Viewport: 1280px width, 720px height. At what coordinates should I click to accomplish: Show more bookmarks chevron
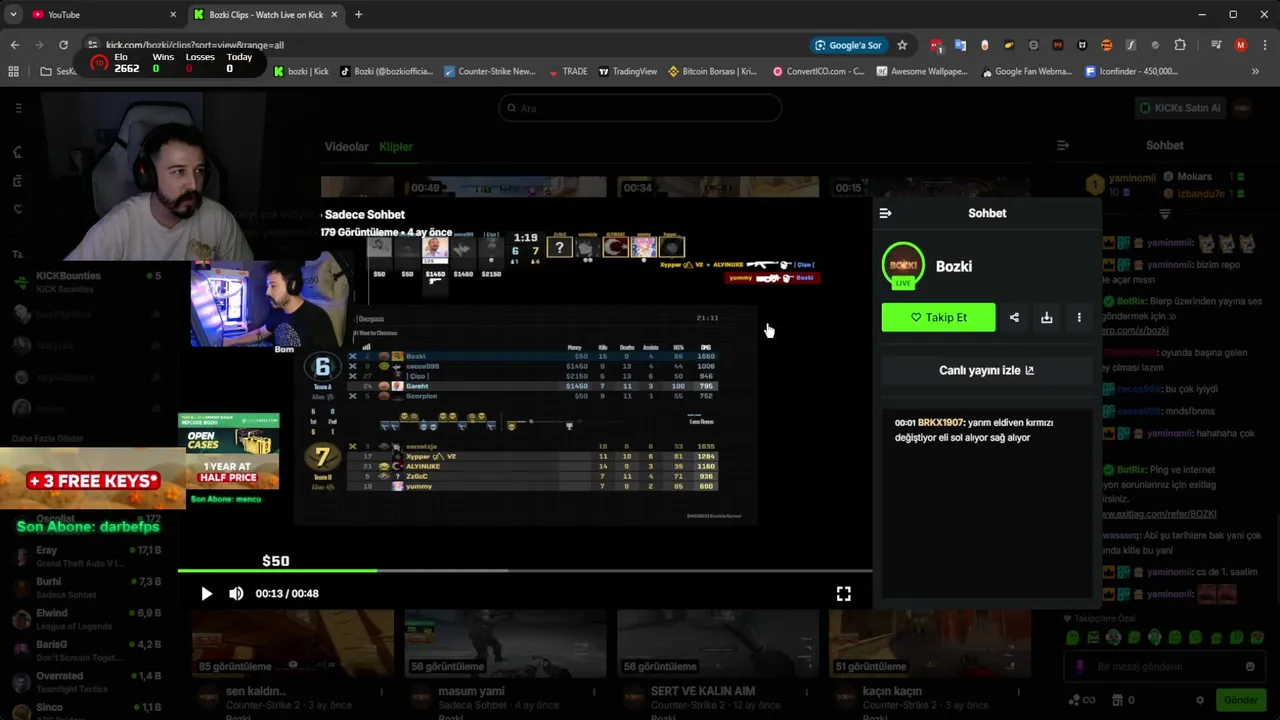(x=1255, y=71)
